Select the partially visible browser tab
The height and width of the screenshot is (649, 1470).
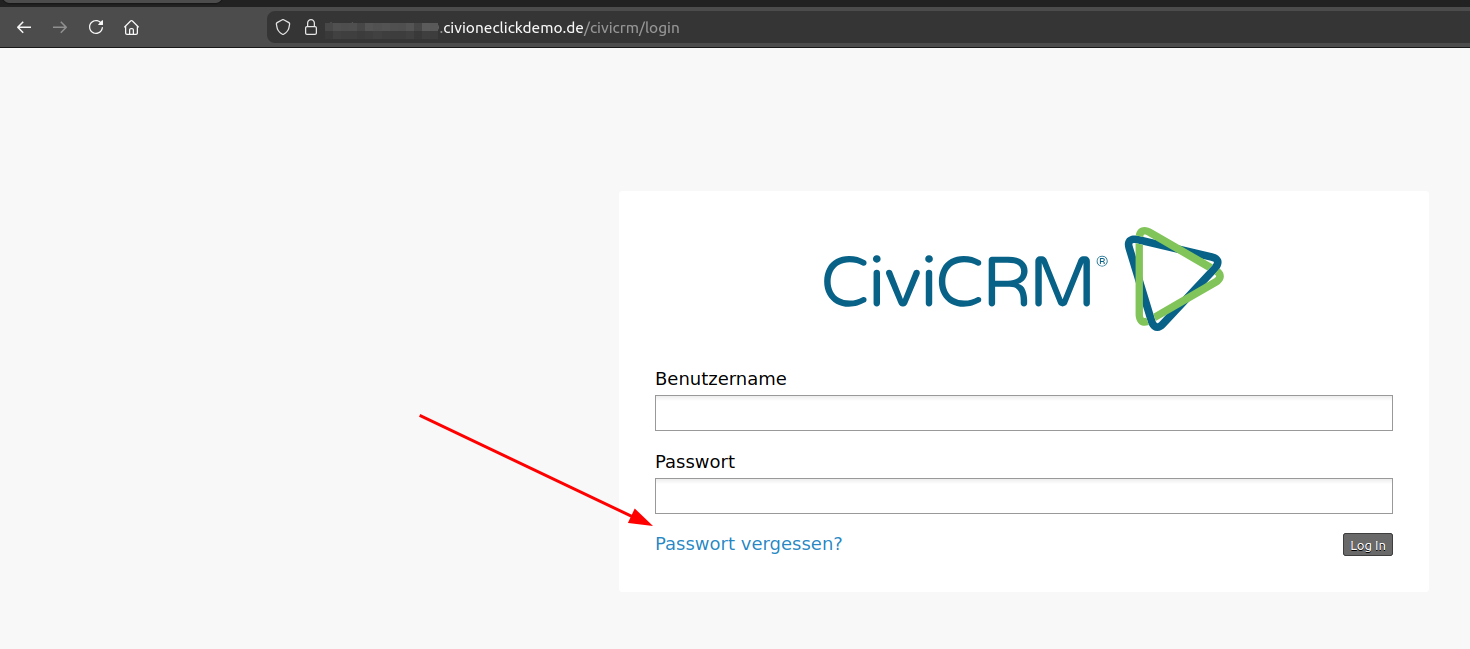(110, 2)
